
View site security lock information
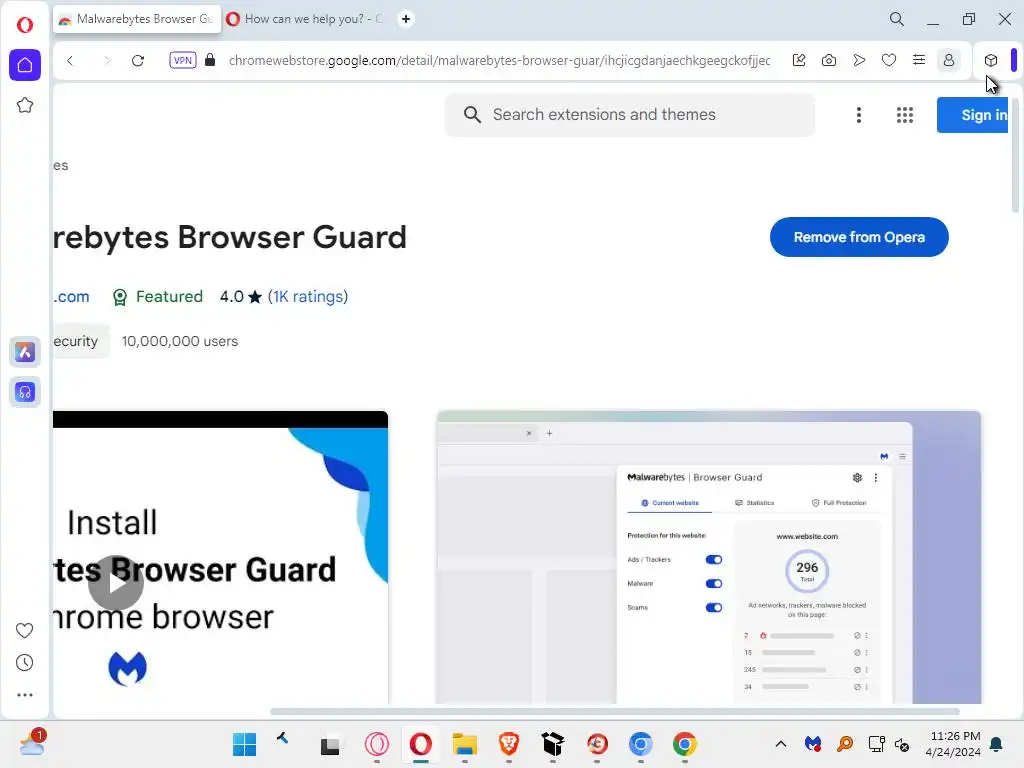click(210, 60)
